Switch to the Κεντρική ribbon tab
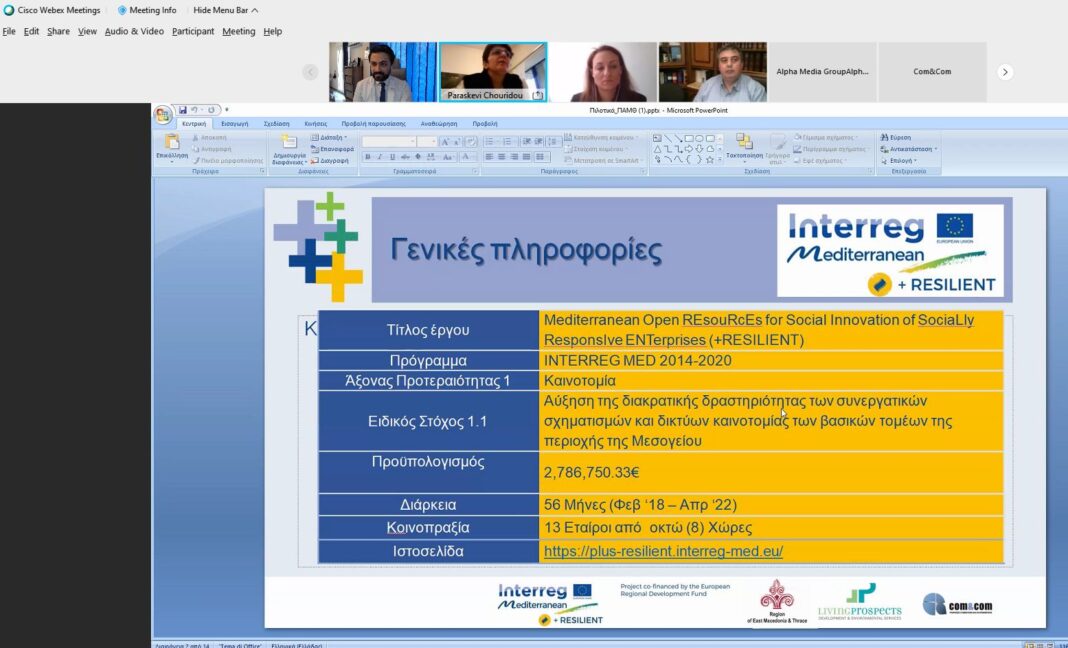 click(x=194, y=124)
